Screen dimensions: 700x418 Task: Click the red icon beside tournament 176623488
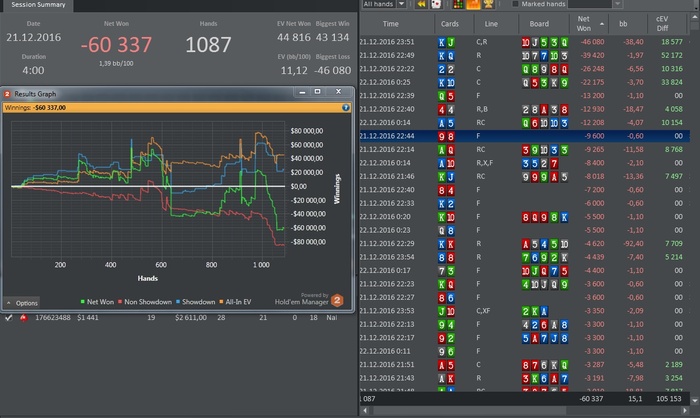click(23, 317)
